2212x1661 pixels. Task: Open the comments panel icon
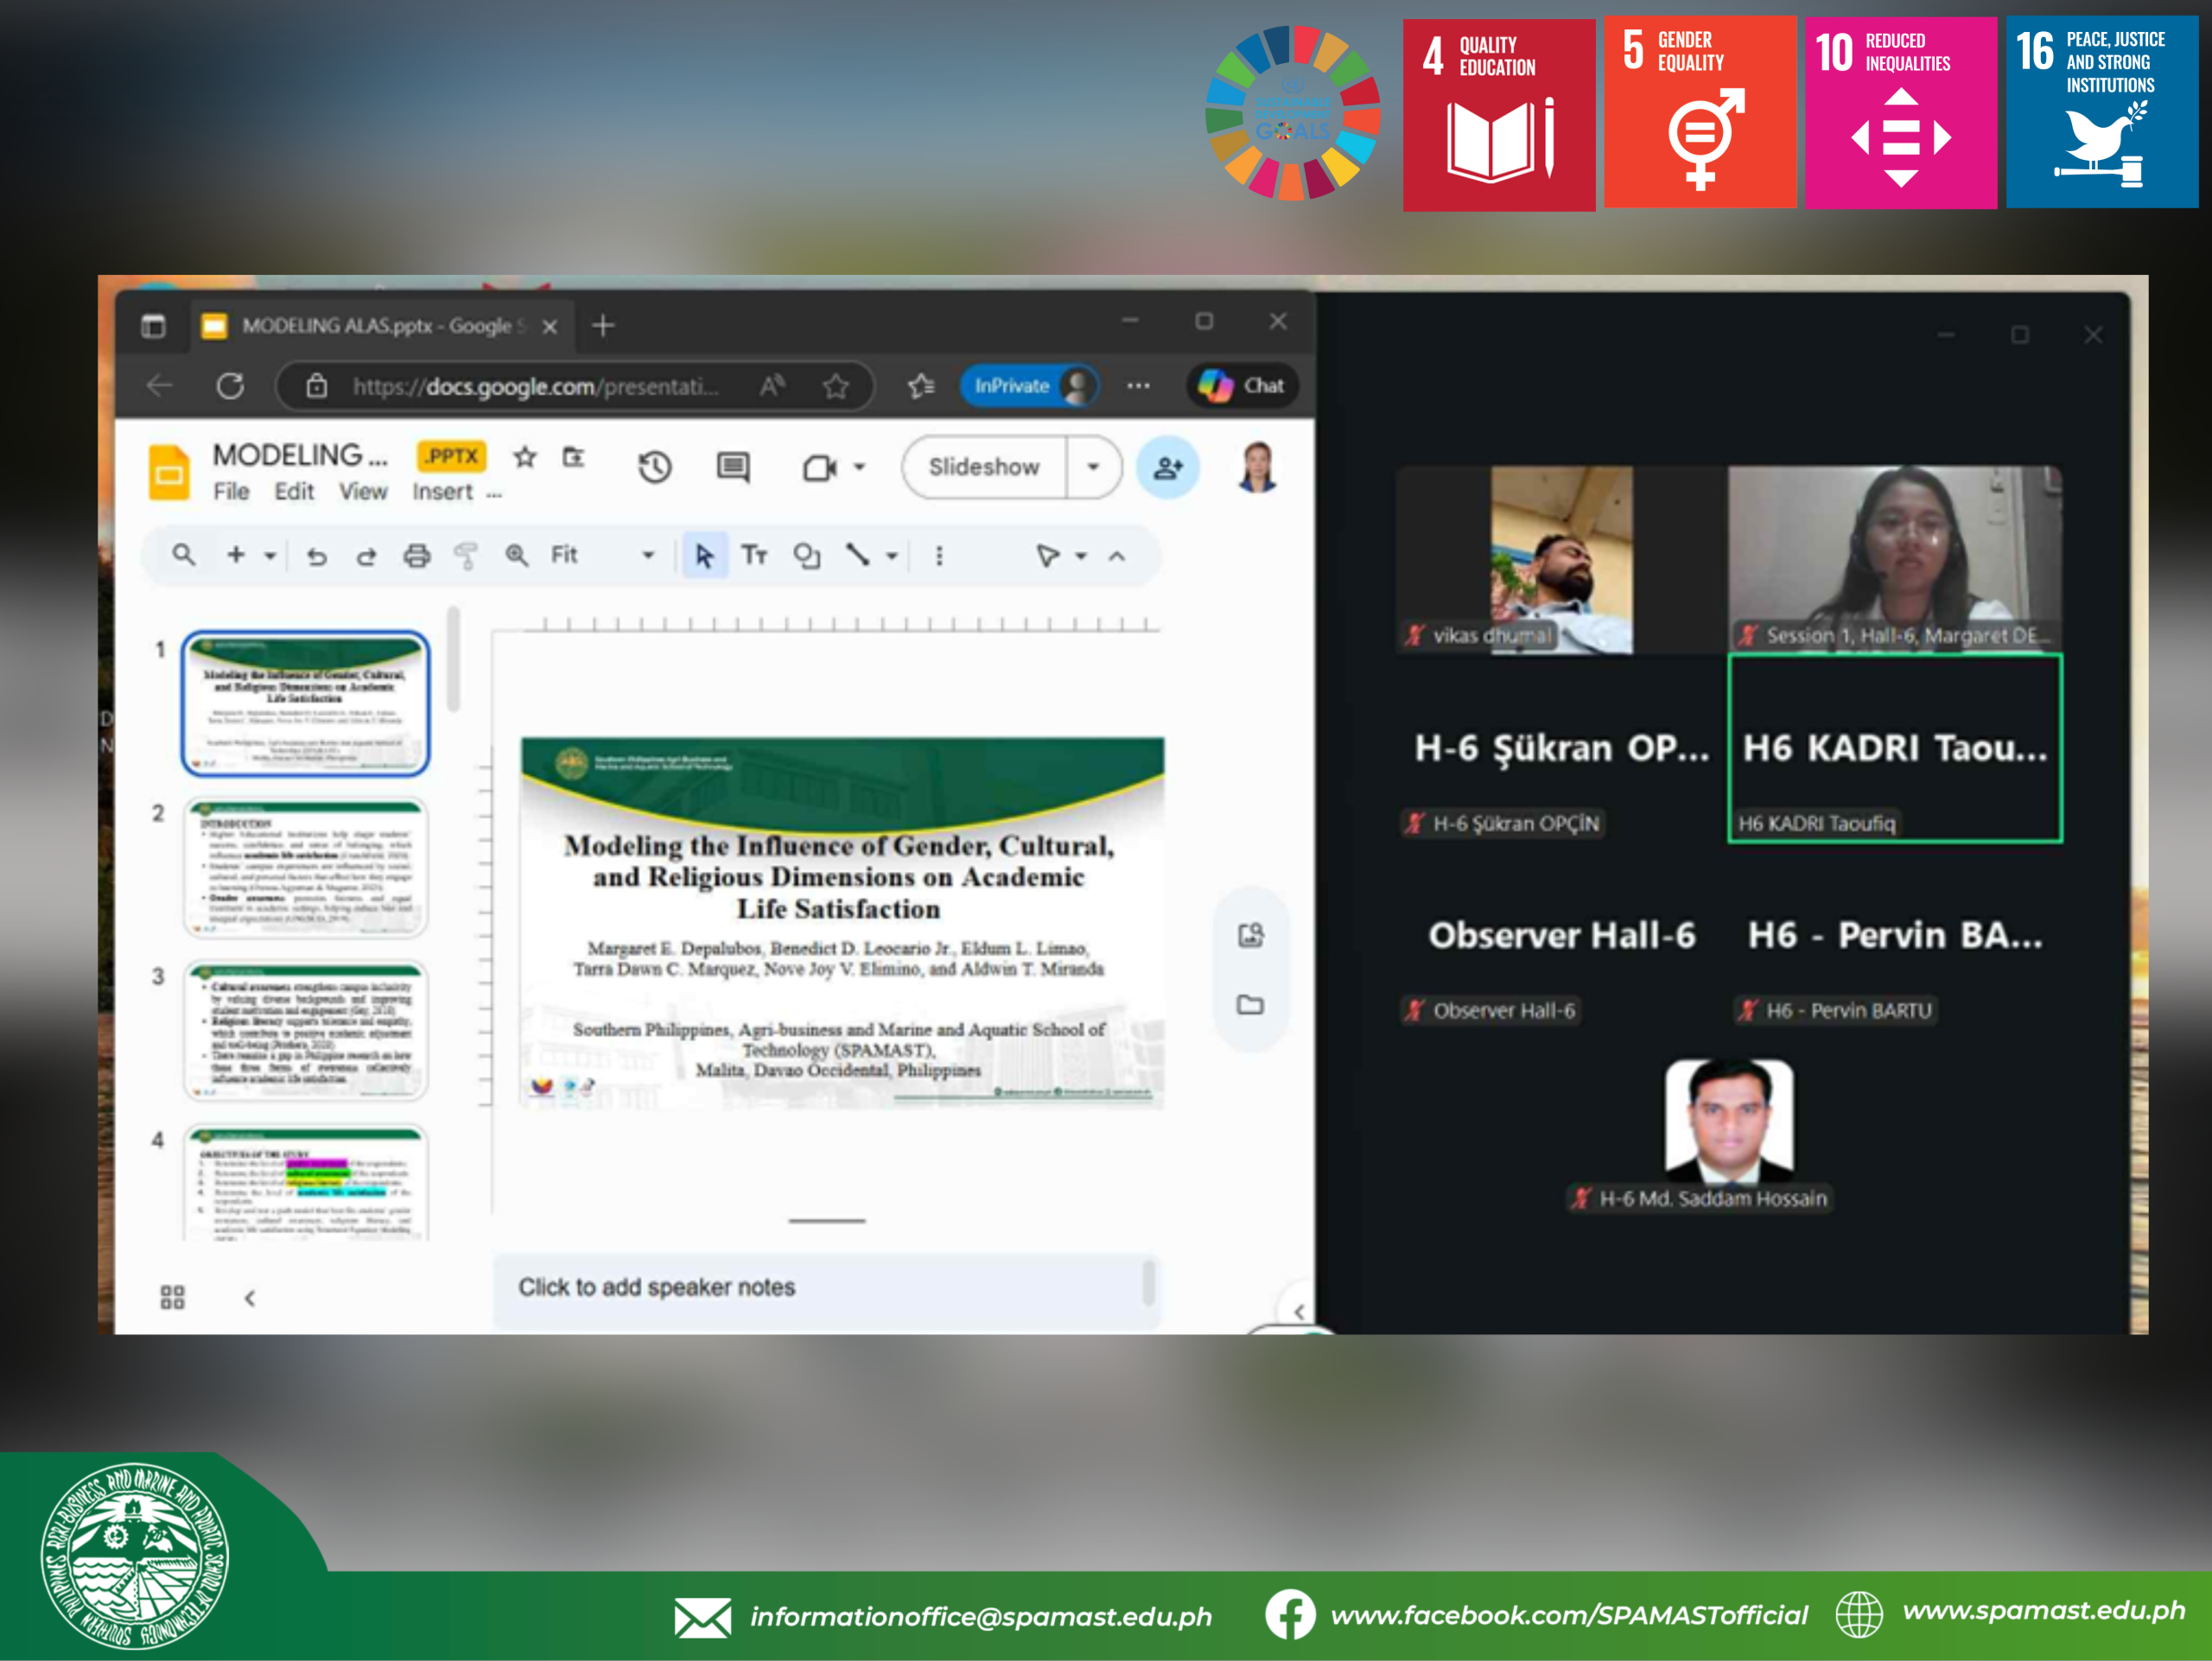[x=733, y=467]
